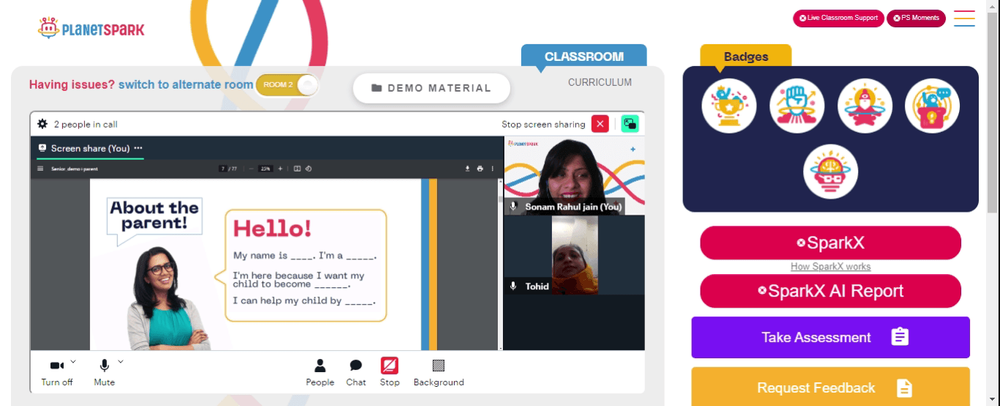Click the PlanetSpark logo
Screen dimensions: 1000x406
pyautogui.click(x=91, y=28)
